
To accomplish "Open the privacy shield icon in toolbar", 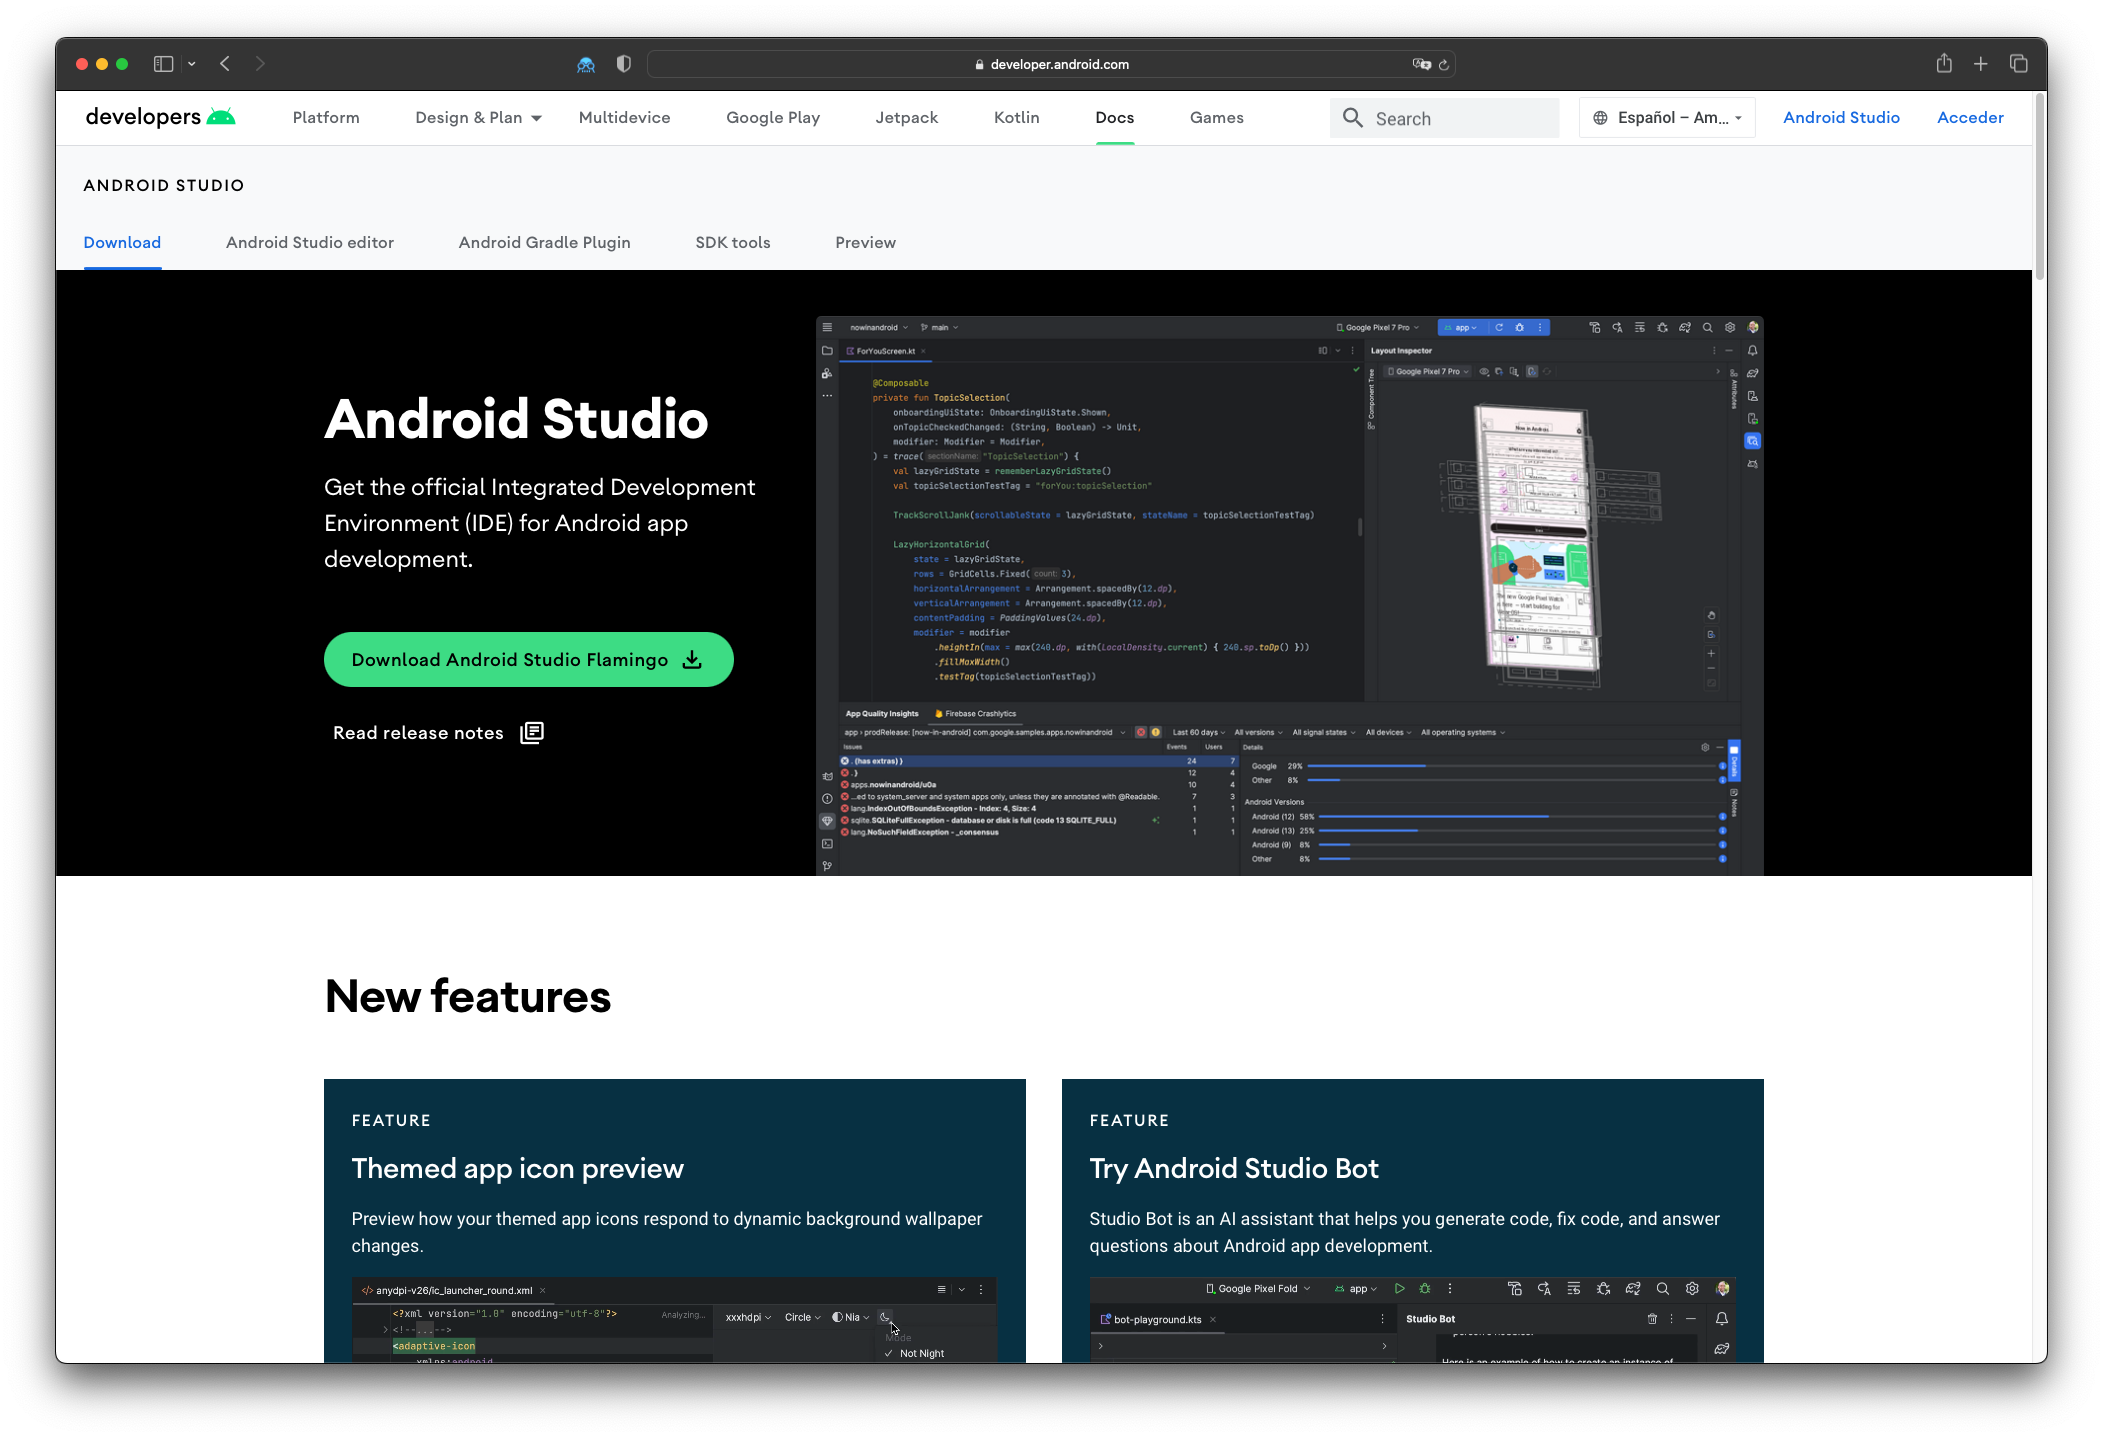I will tap(624, 64).
